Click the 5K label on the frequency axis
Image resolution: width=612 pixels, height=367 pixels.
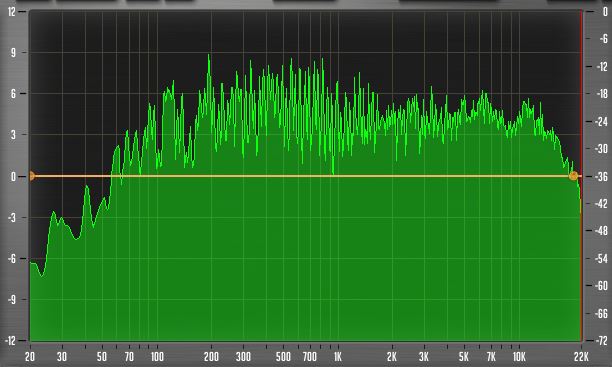[x=463, y=356]
